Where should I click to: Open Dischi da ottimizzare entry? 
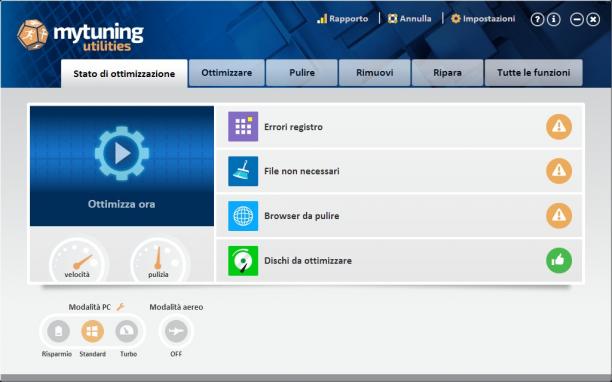coord(399,260)
